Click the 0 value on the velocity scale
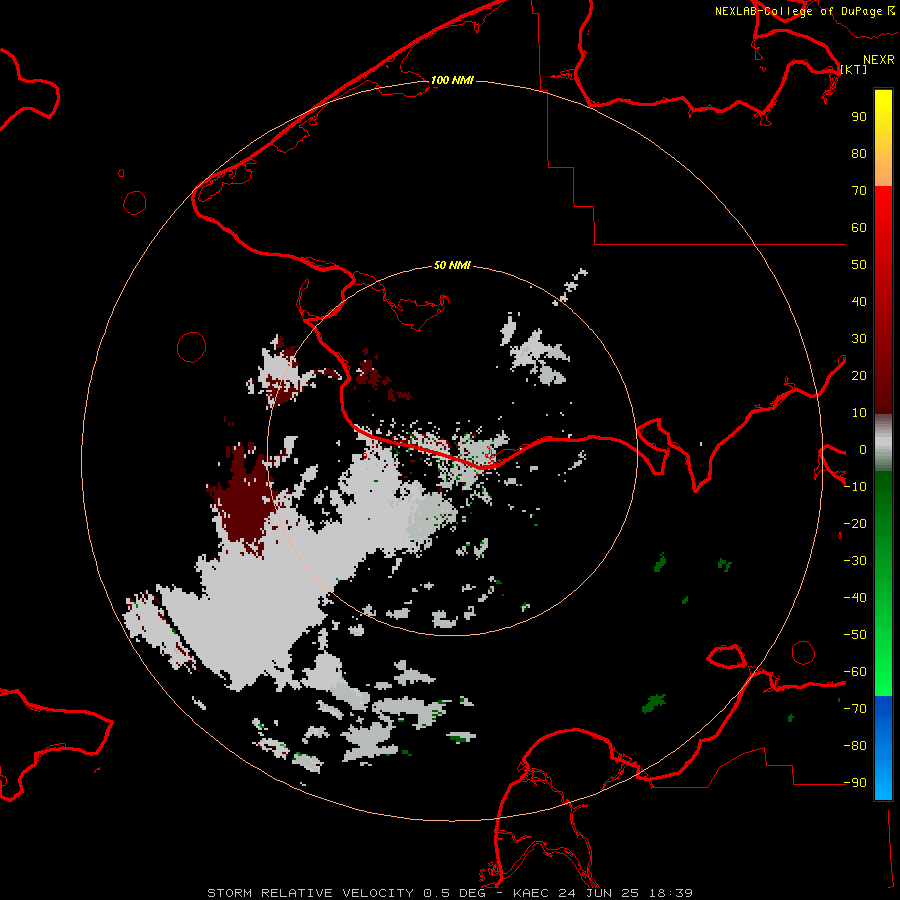The height and width of the screenshot is (900, 900). 862,449
